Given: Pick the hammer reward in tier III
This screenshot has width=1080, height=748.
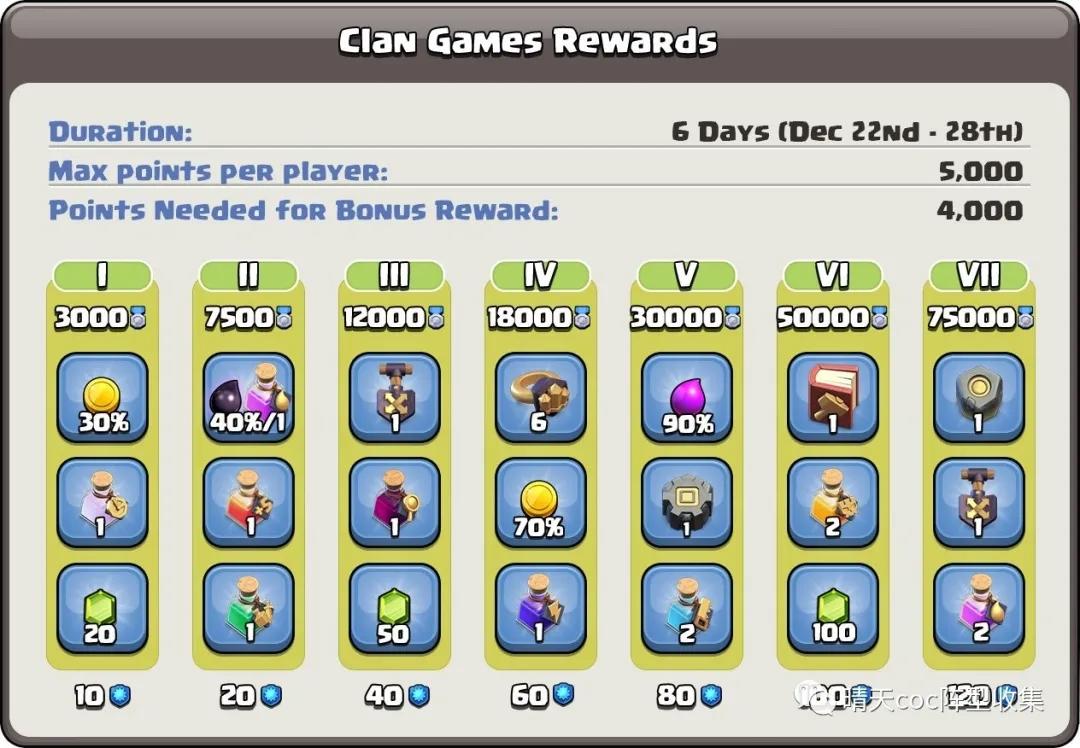Looking at the screenshot, I should (x=395, y=397).
